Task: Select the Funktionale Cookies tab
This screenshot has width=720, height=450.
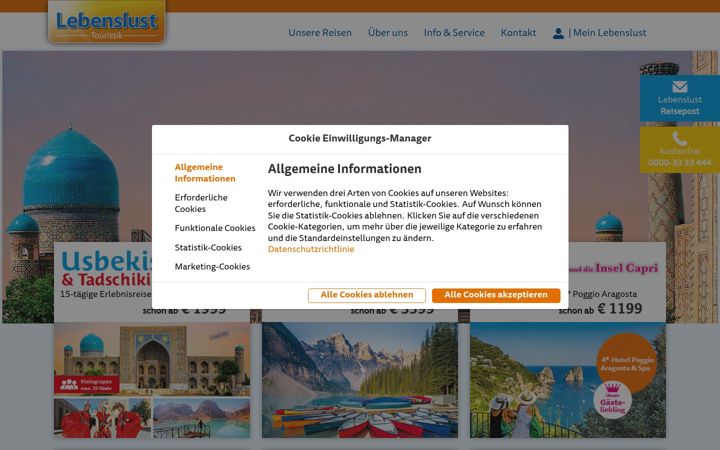Action: tap(215, 228)
